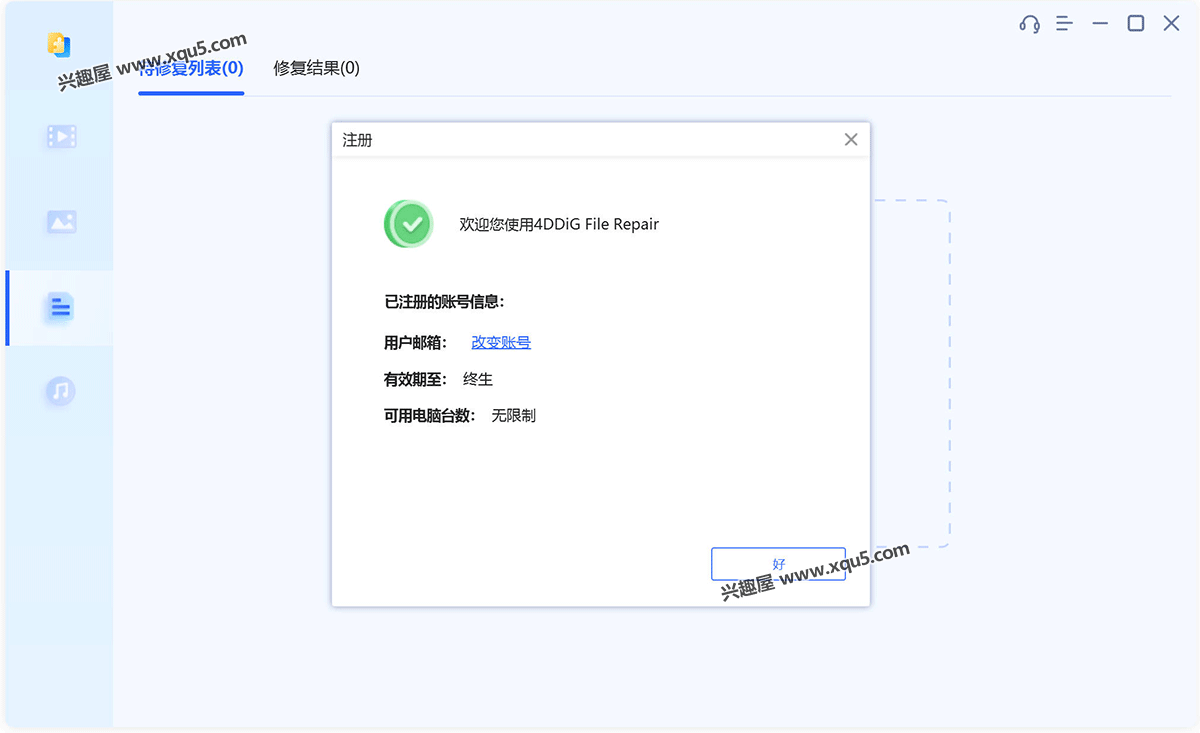Click the 改变账号 link
Viewport: 1200px width, 733px height.
click(501, 342)
